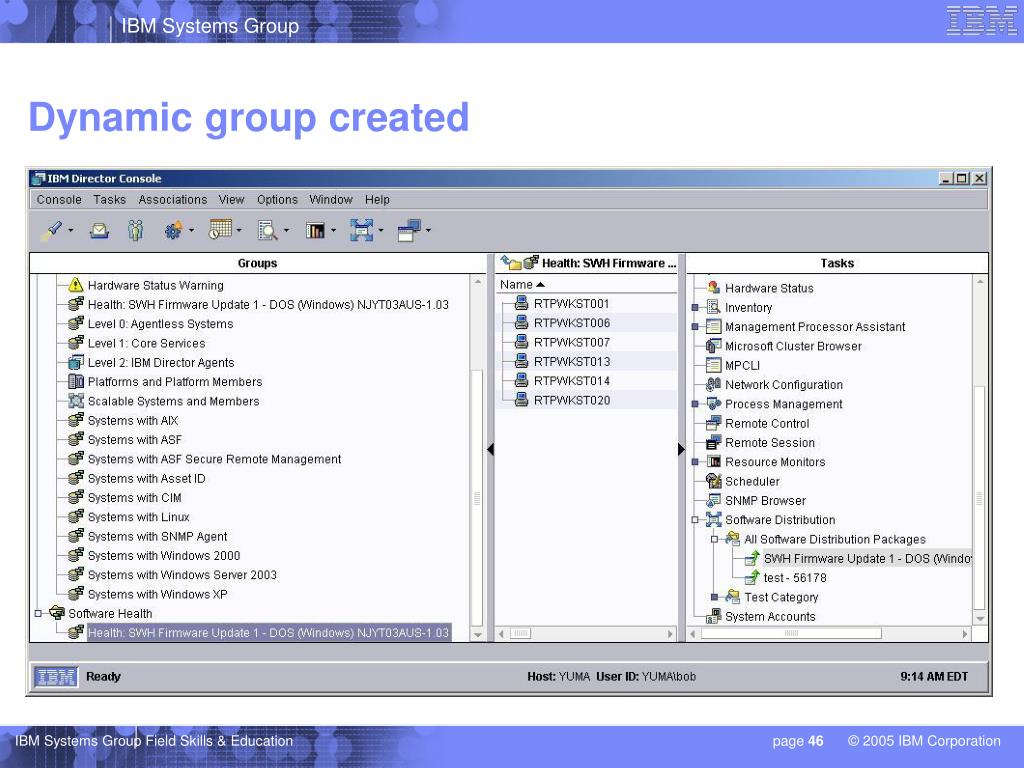Collapse the Software Distribution task node

click(695, 520)
